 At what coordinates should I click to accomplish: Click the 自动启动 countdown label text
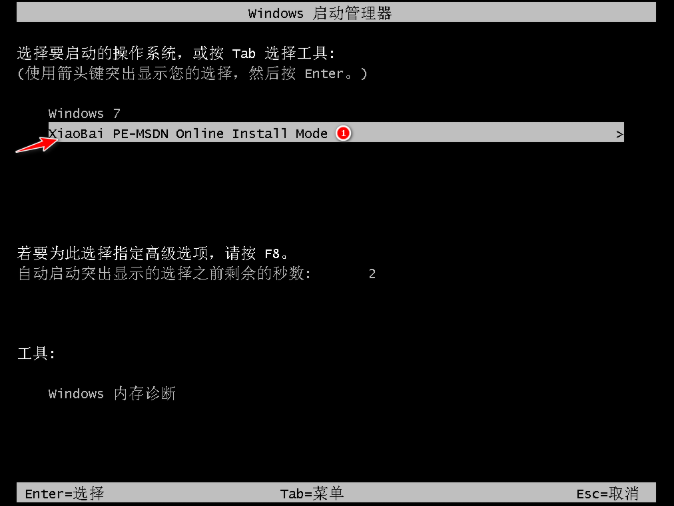[164, 273]
